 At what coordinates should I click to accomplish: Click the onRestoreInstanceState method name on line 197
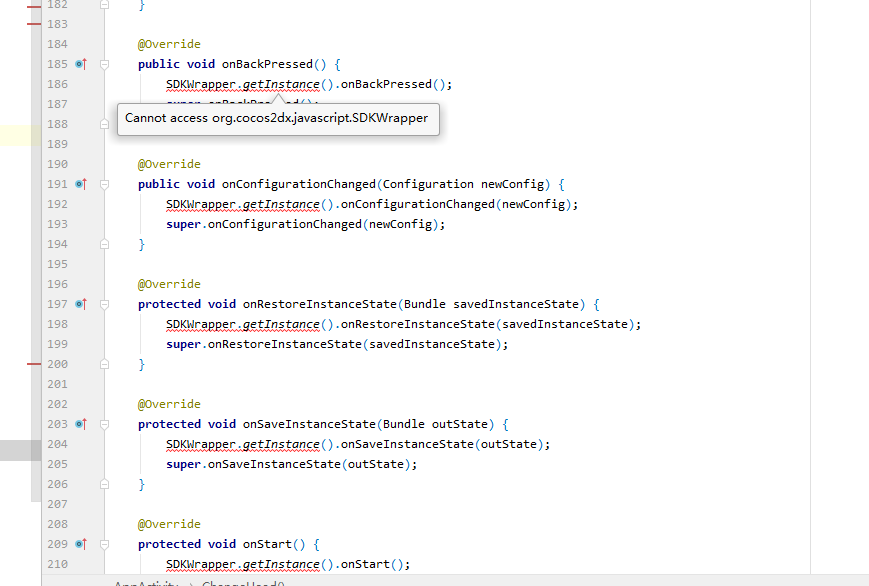coord(320,304)
